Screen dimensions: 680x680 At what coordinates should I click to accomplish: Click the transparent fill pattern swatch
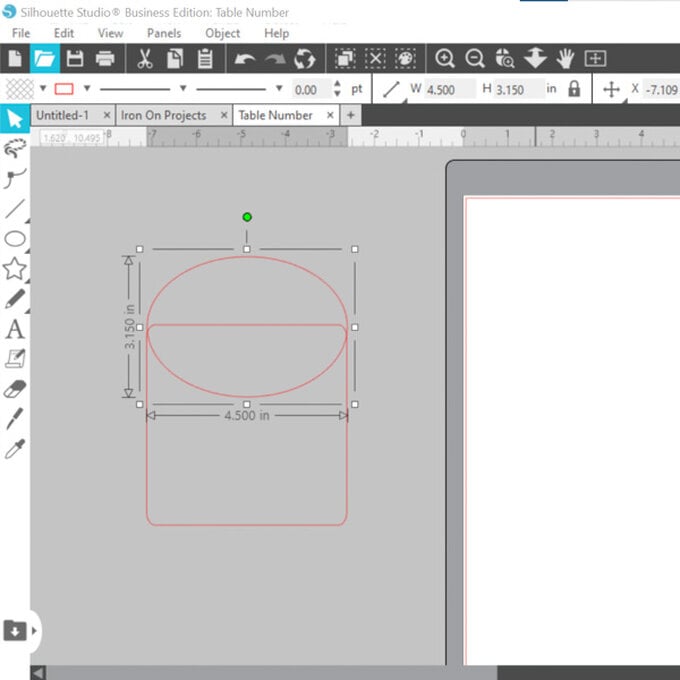pos(20,89)
